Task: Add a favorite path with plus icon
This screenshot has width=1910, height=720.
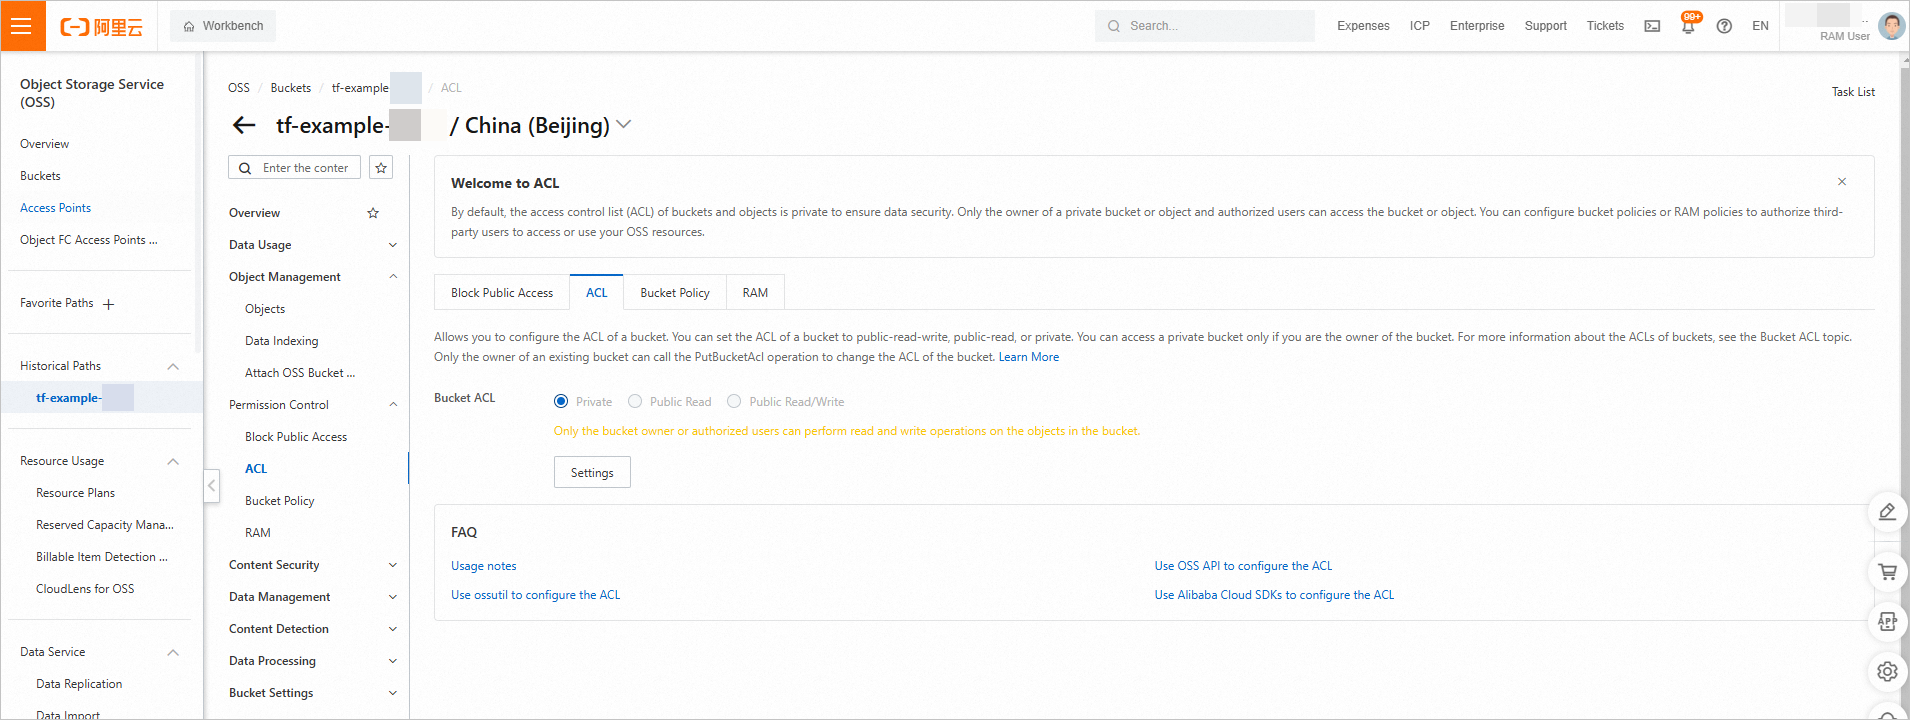Action: click(109, 304)
